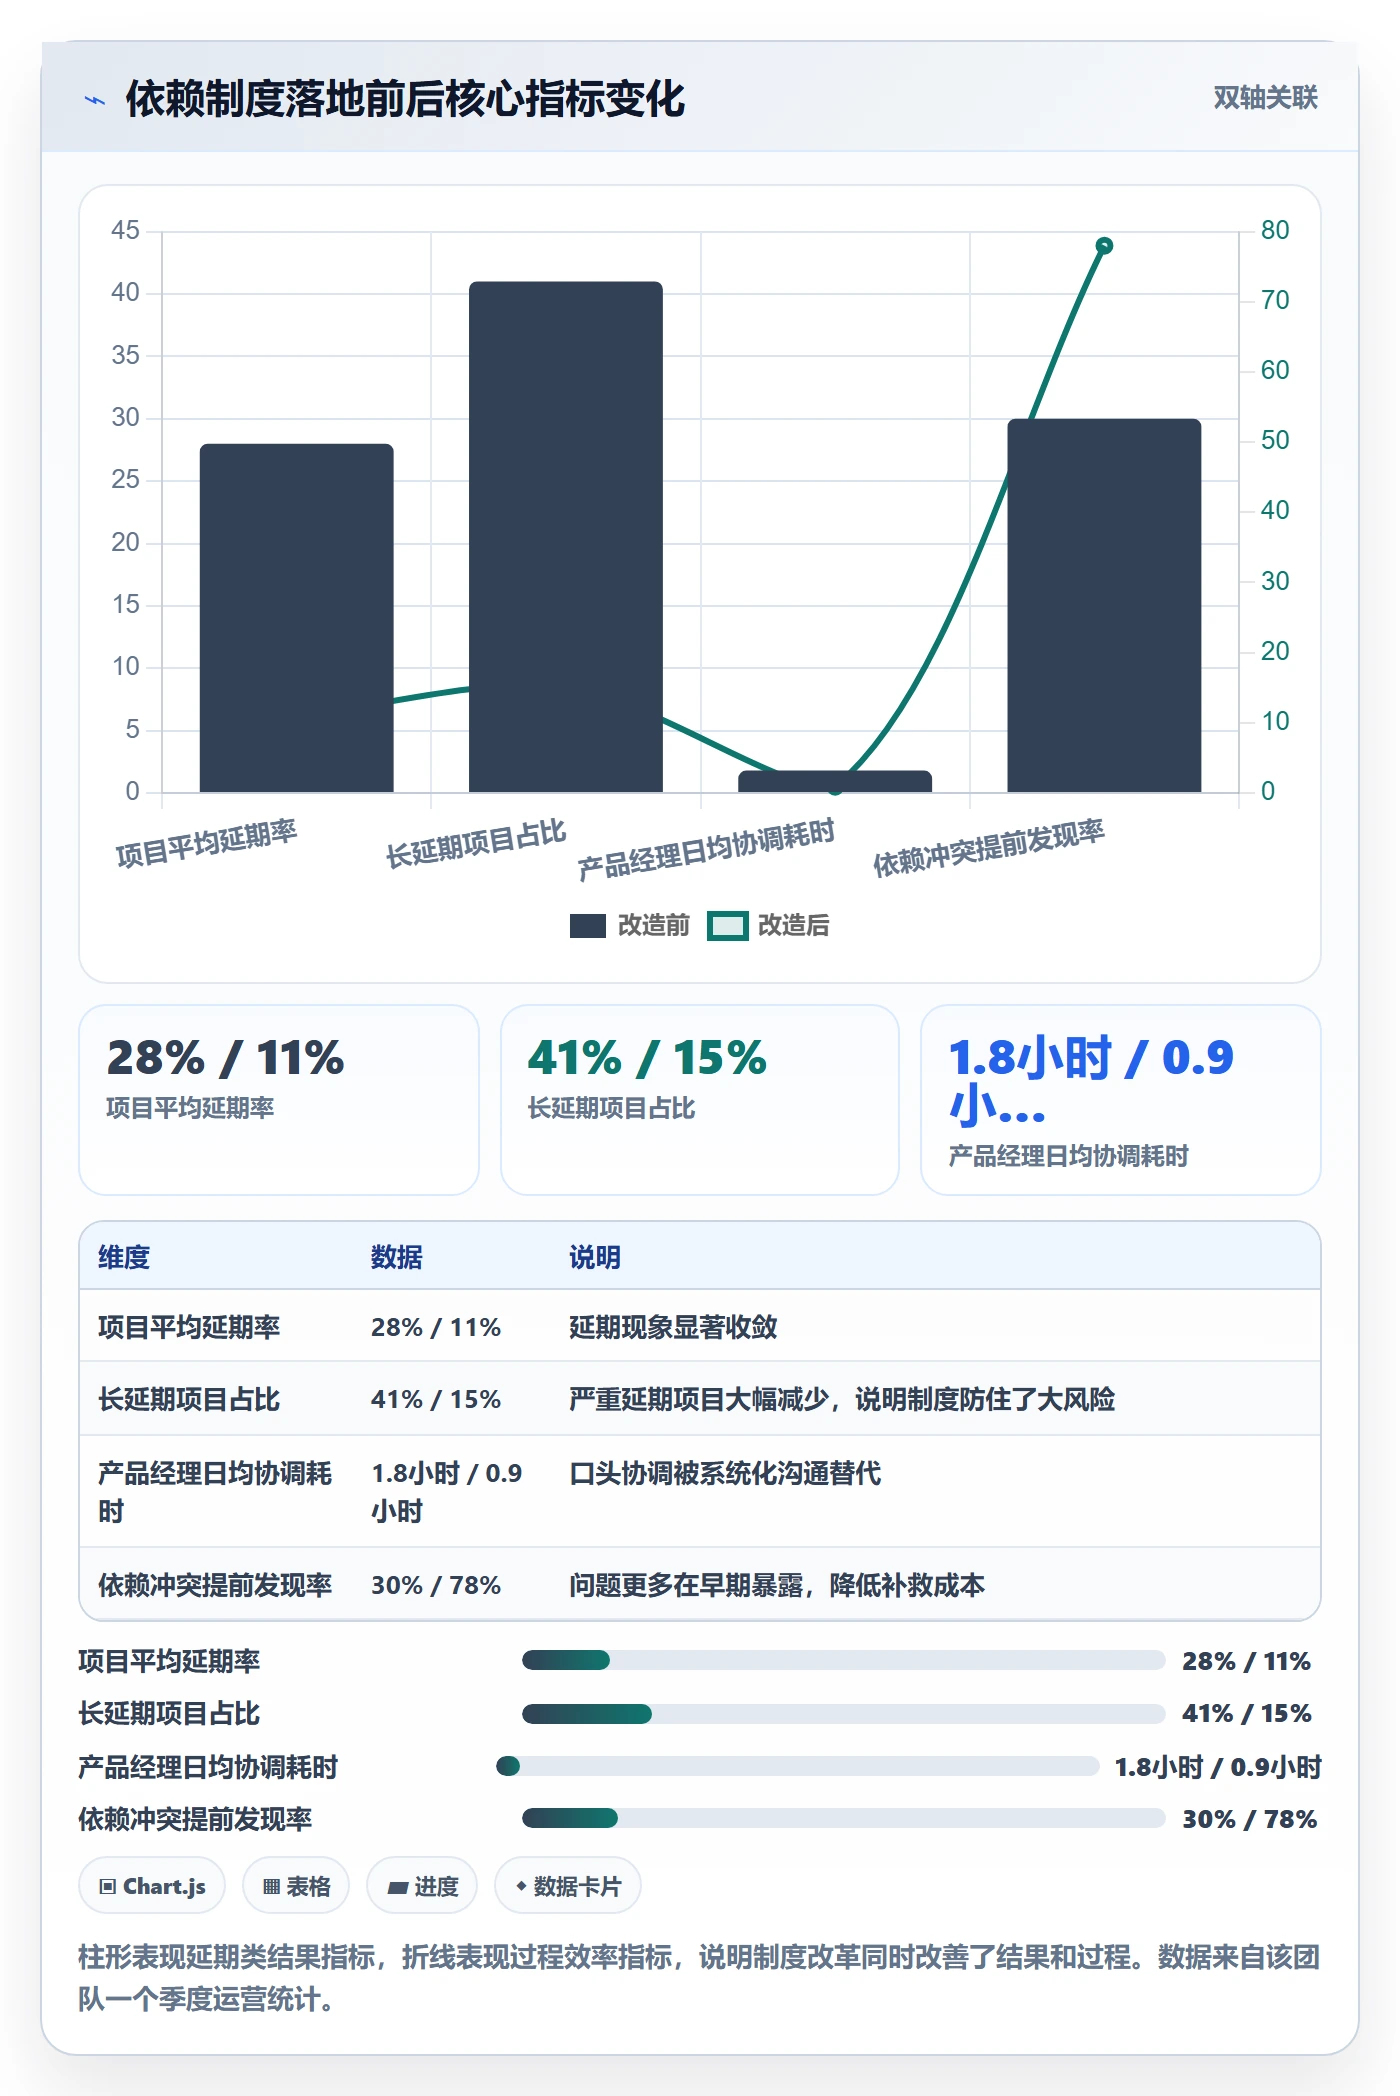Open the 41% / 15% data card

click(x=700, y=1100)
